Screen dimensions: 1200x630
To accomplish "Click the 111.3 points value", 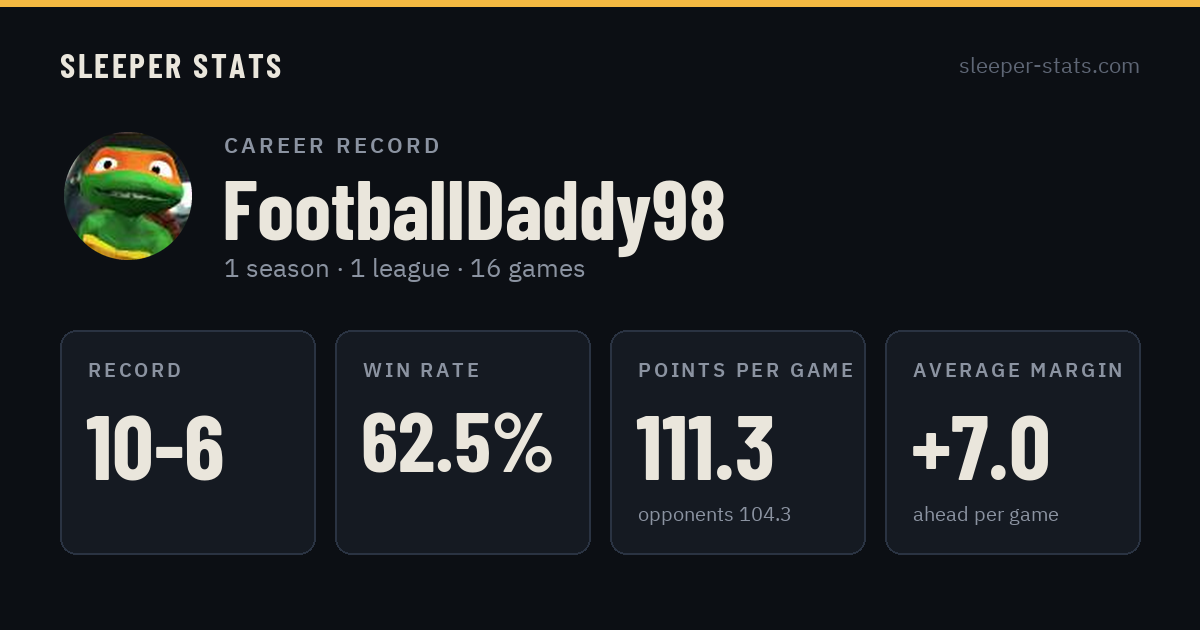I will [705, 448].
